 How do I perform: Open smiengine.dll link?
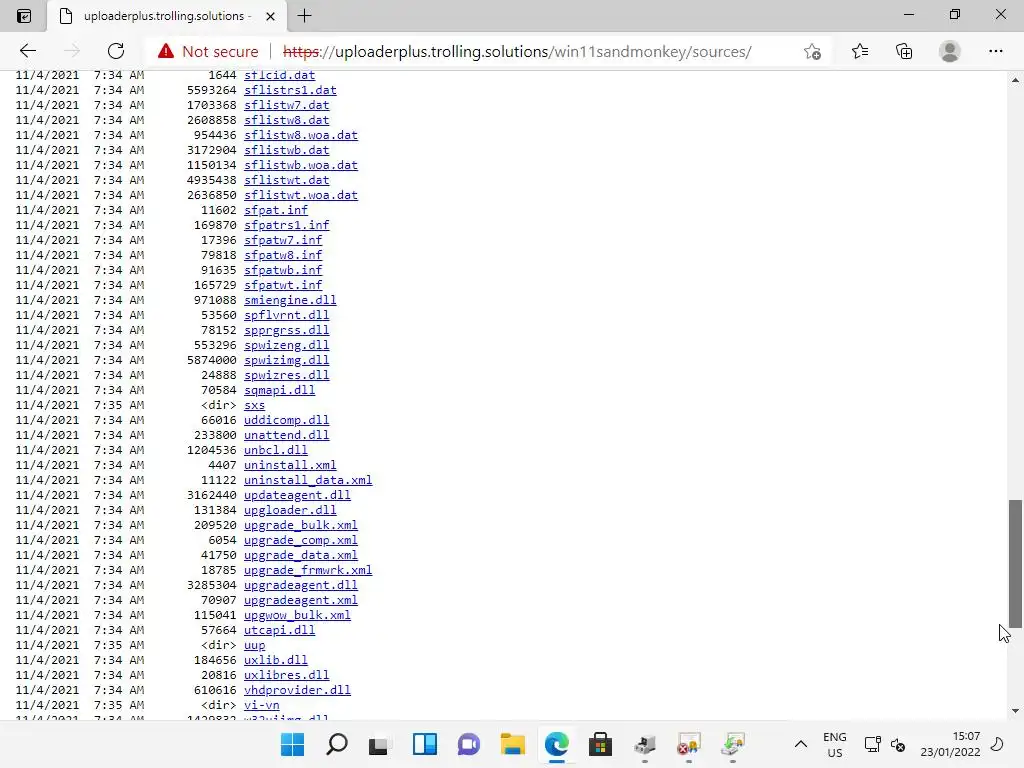click(290, 300)
